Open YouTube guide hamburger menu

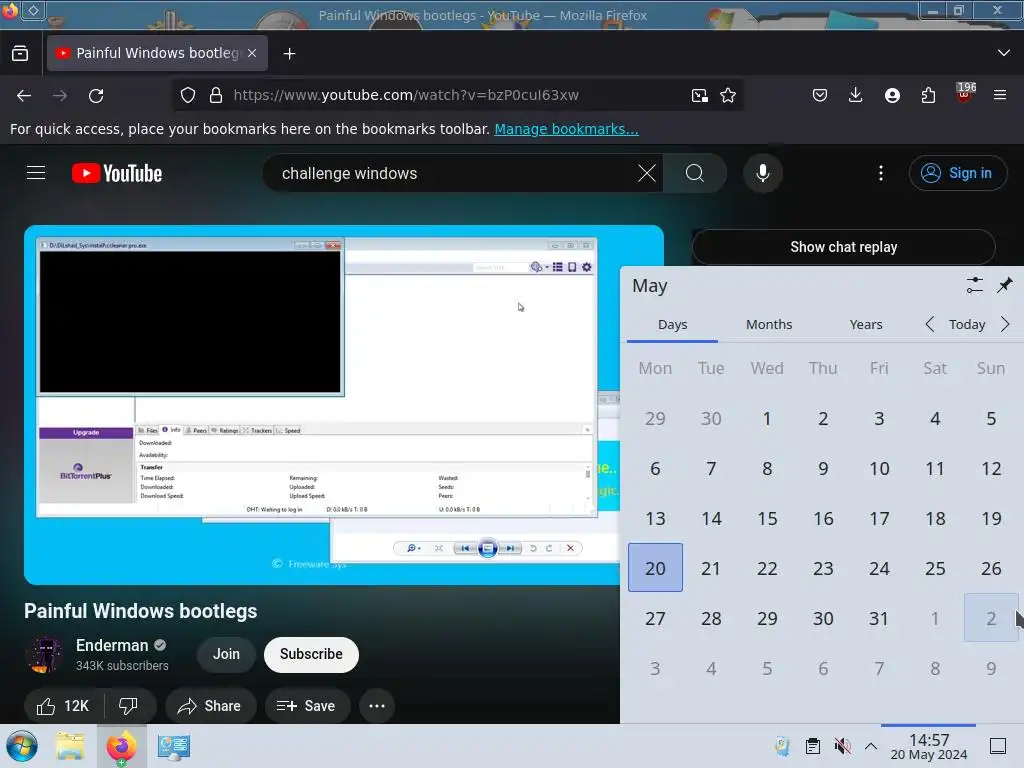(36, 173)
